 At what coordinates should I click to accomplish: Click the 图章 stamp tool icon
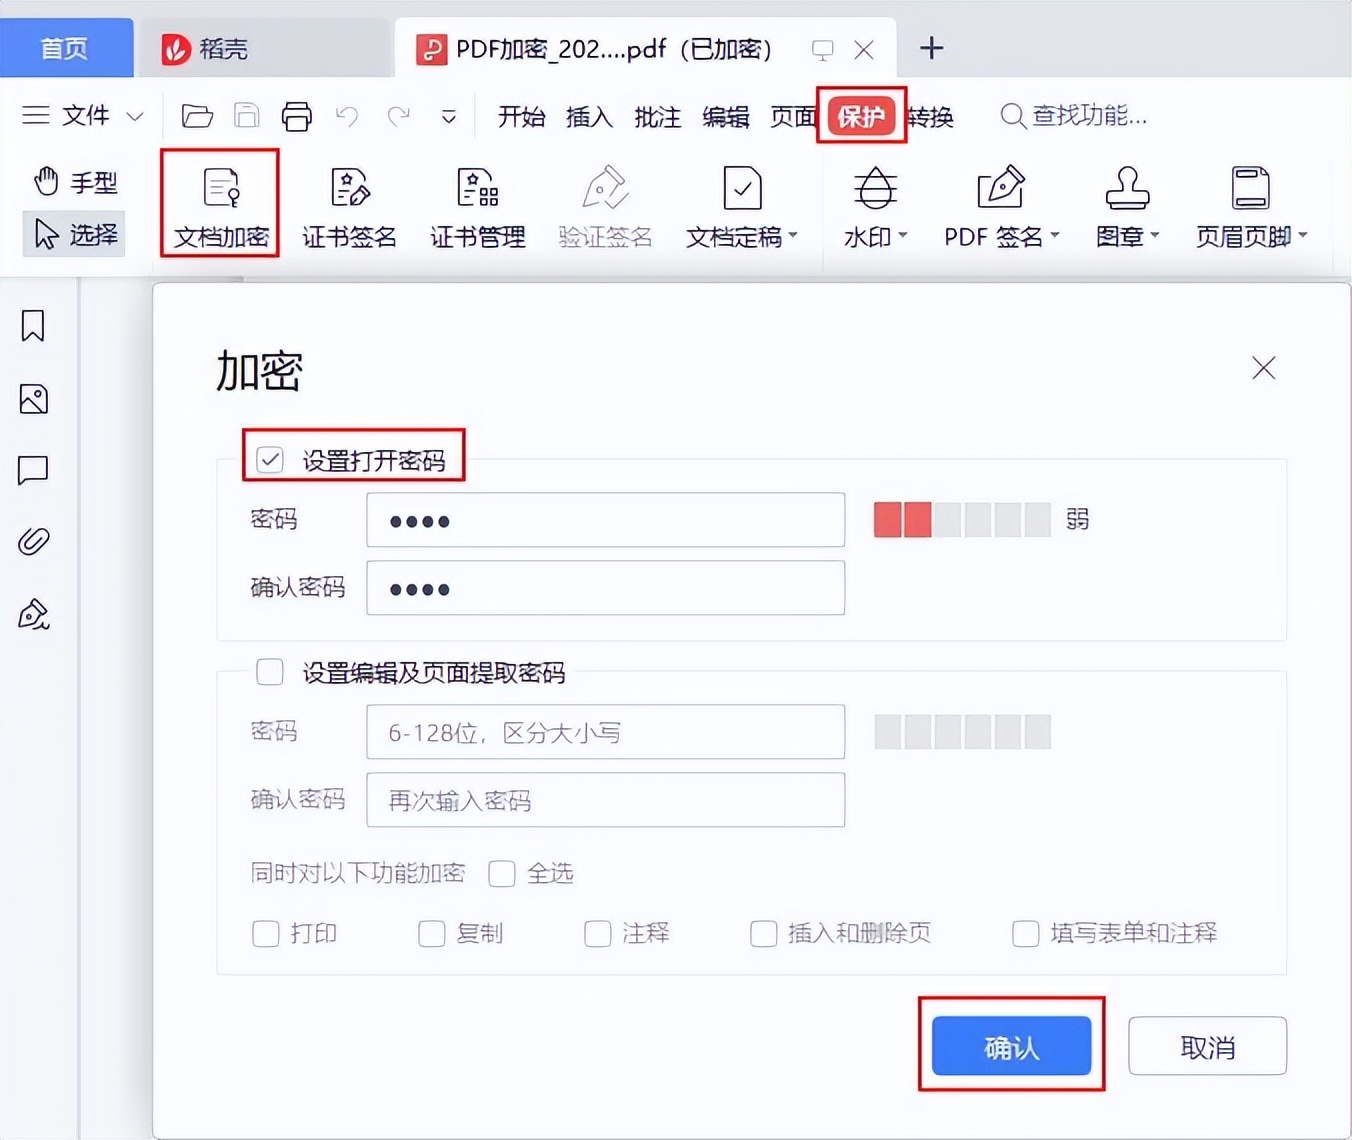point(1127,188)
